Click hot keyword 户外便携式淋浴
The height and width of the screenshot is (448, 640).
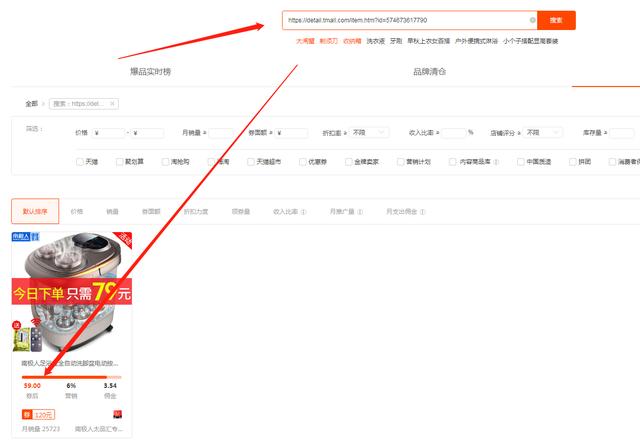[476, 41]
